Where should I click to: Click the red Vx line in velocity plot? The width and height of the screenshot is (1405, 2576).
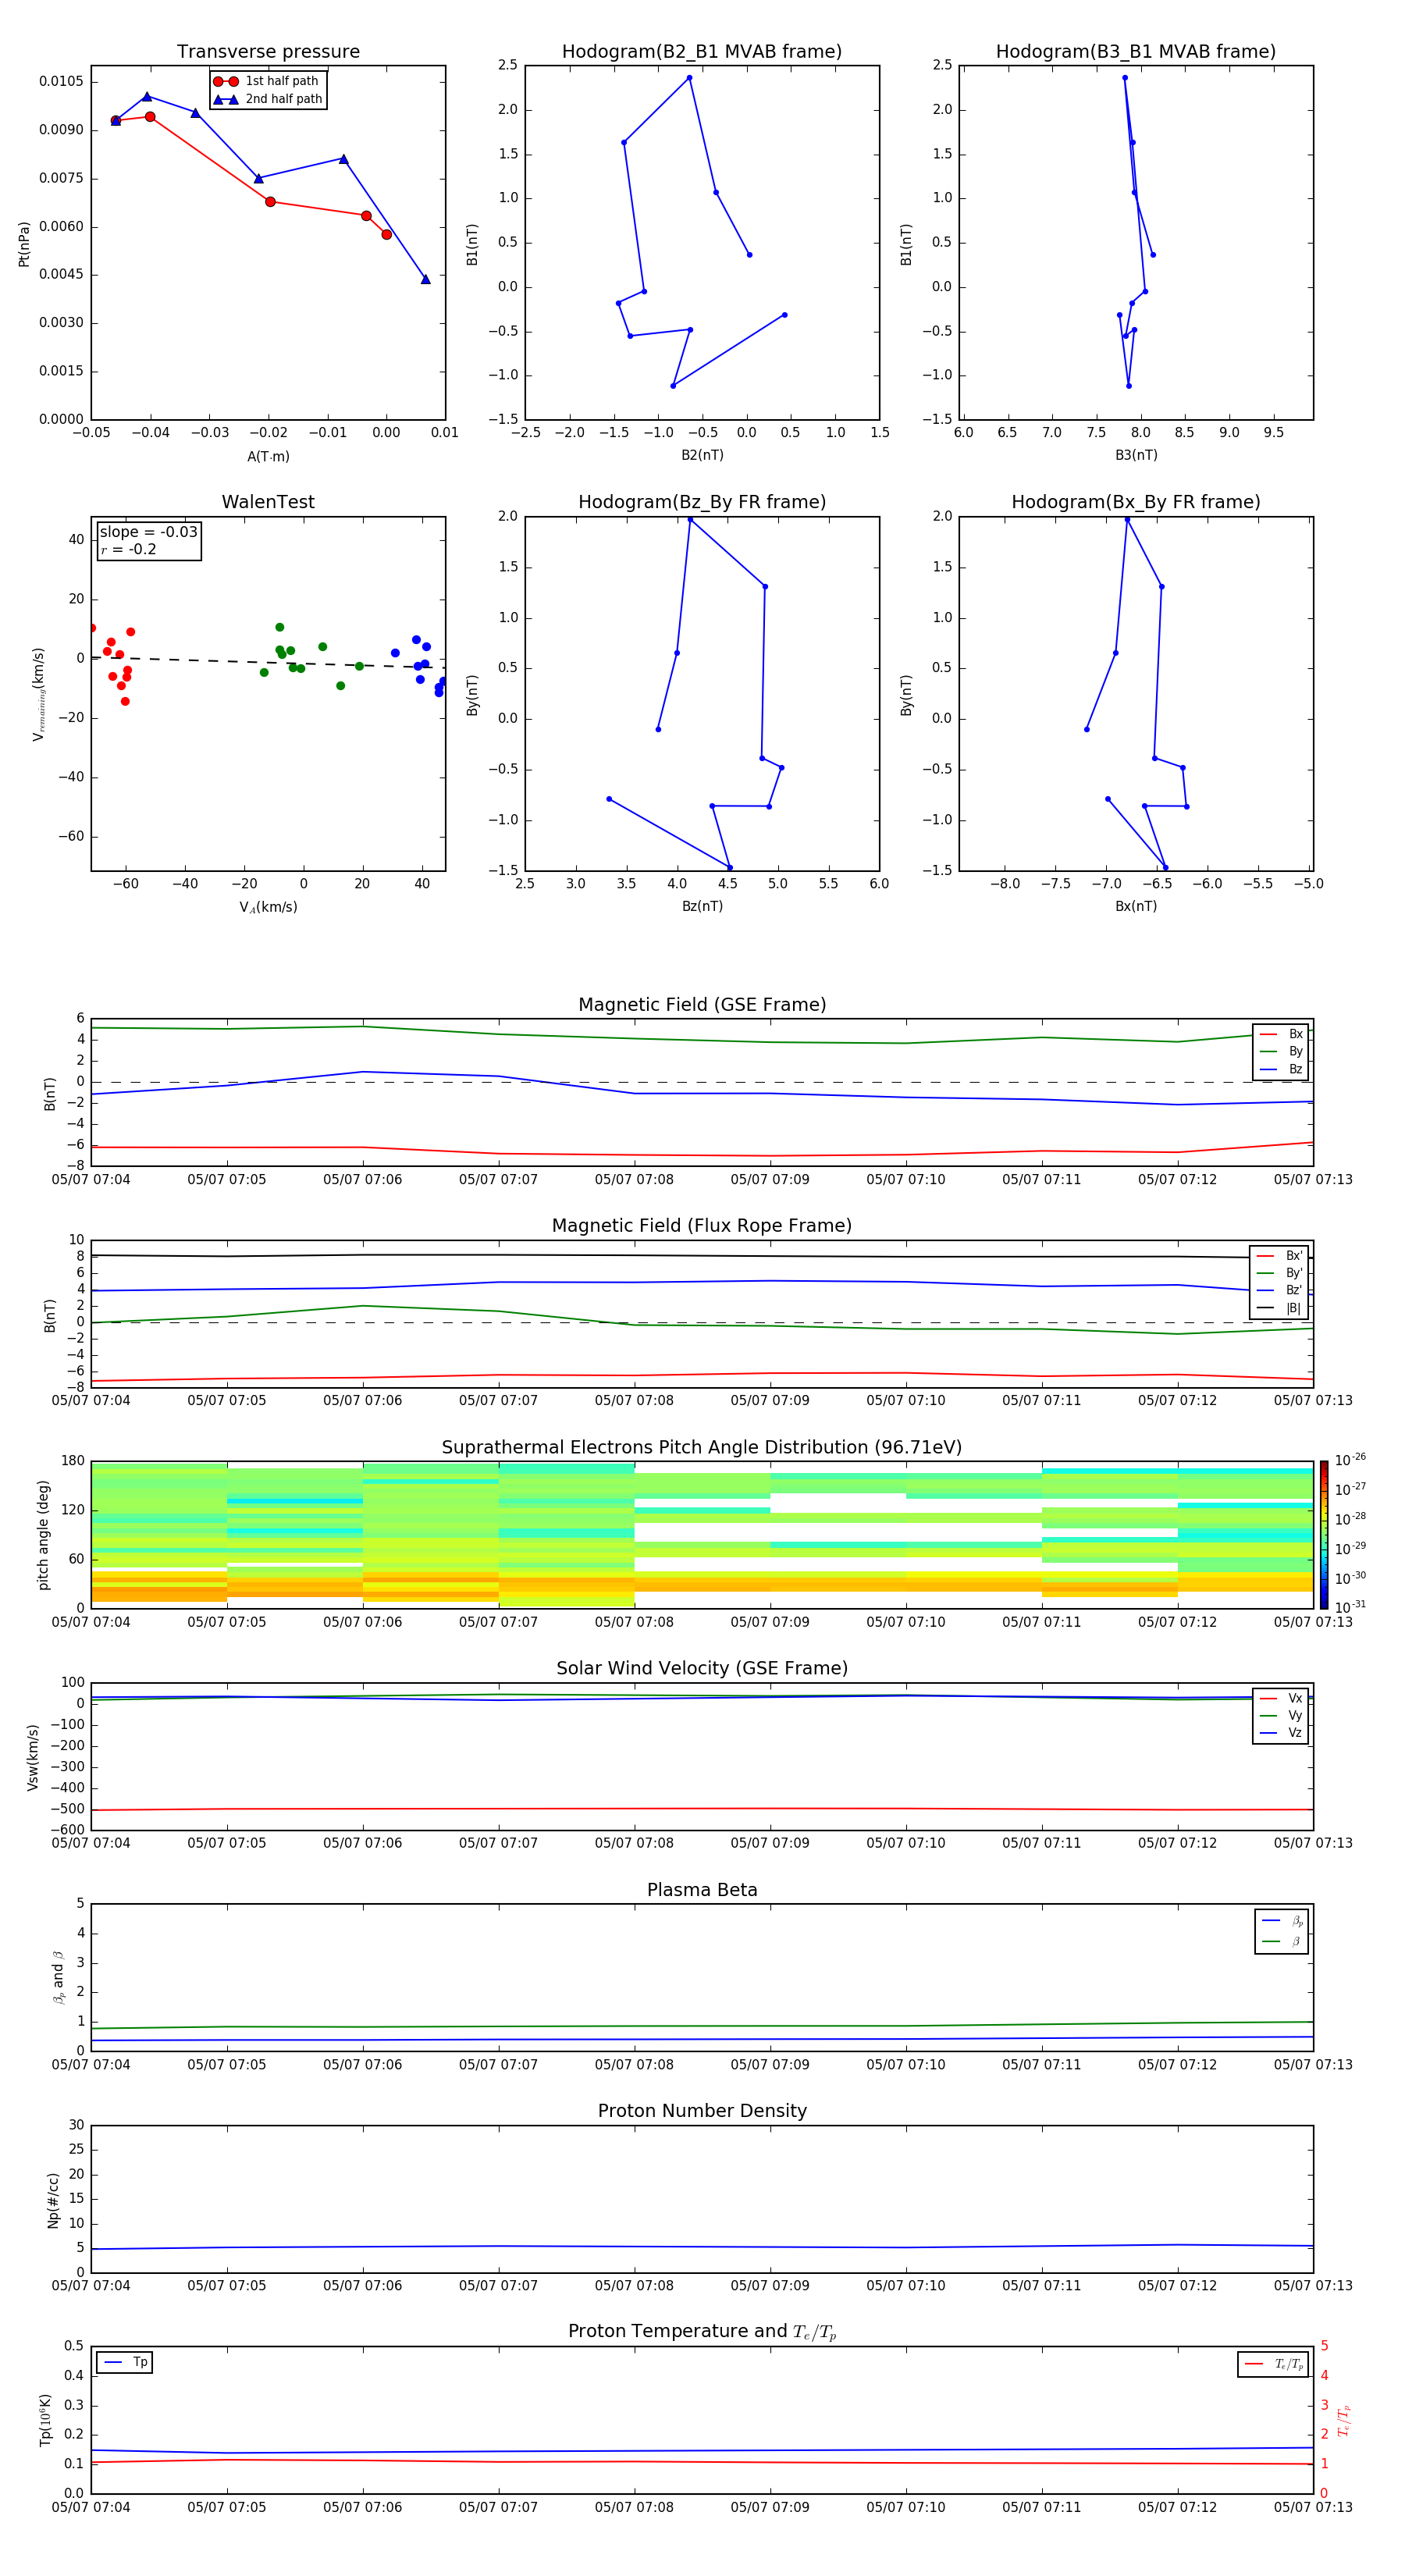(702, 1808)
